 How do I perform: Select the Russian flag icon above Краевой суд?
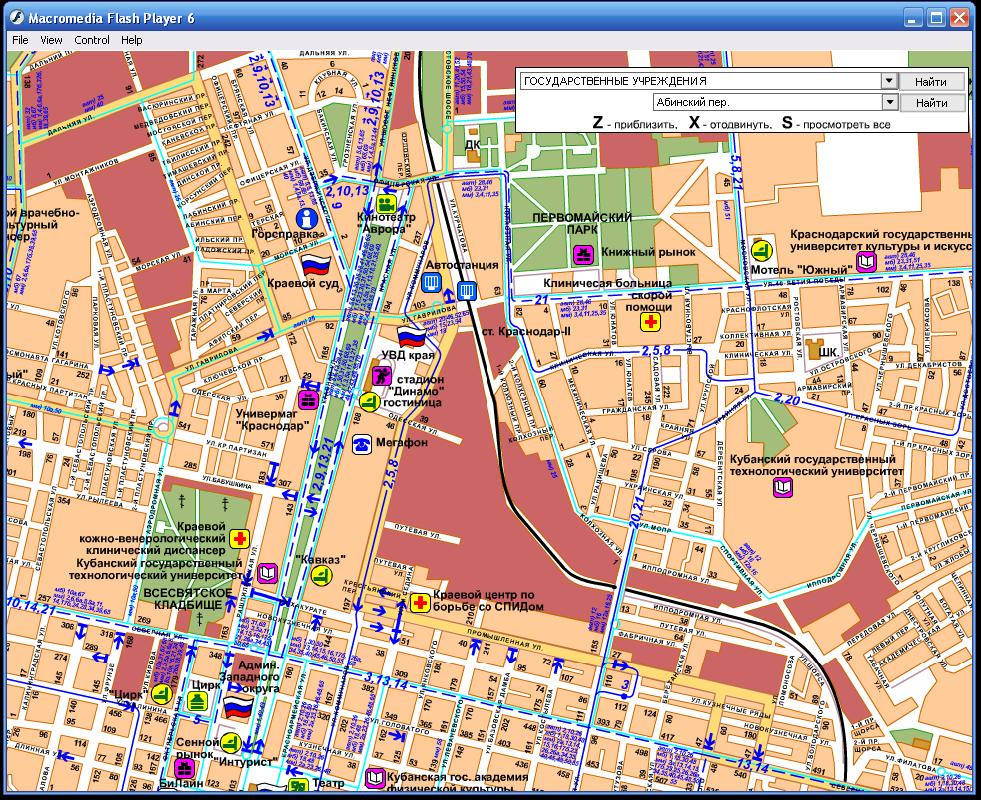tap(315, 266)
